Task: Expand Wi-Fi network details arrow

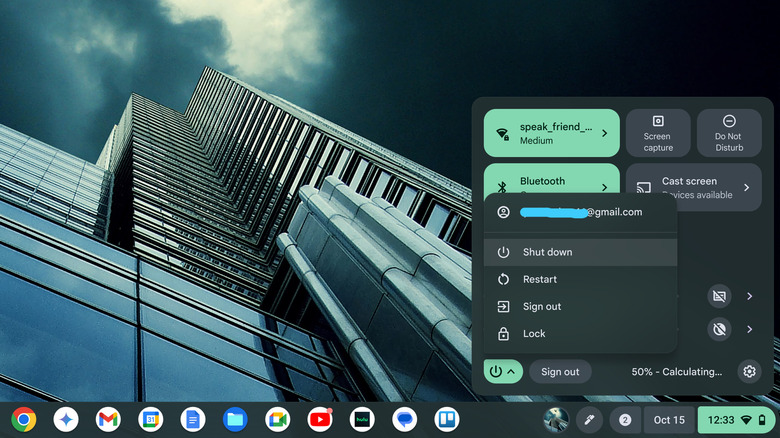Action: [x=605, y=133]
